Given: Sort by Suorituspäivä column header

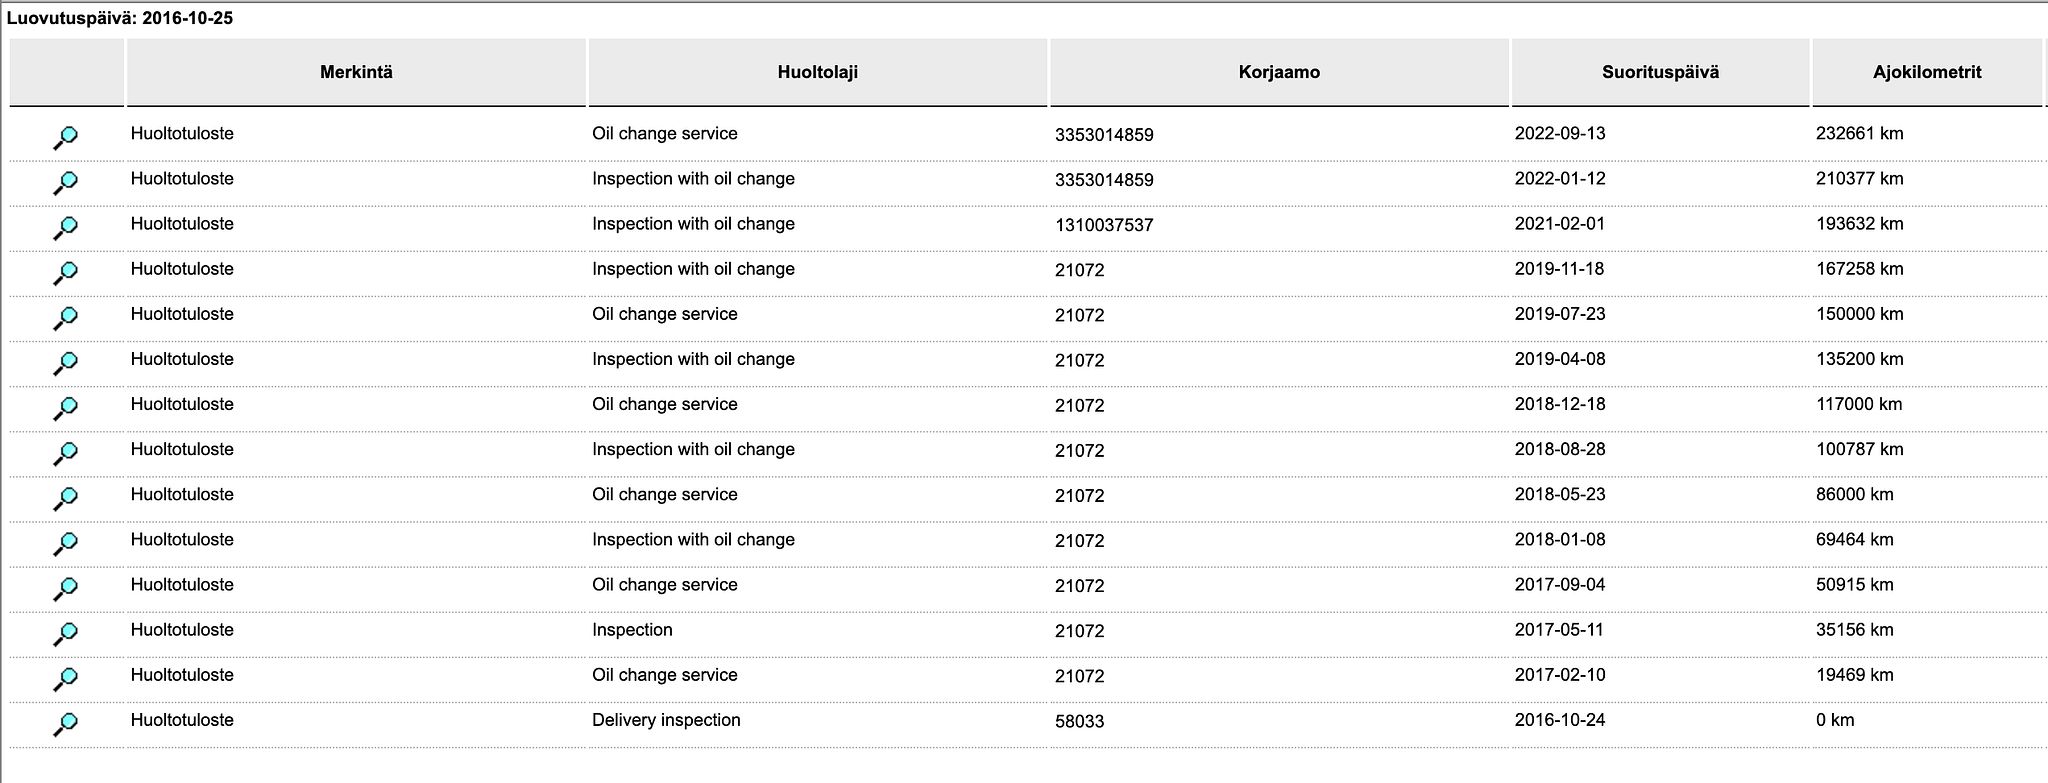Looking at the screenshot, I should tap(1660, 72).
